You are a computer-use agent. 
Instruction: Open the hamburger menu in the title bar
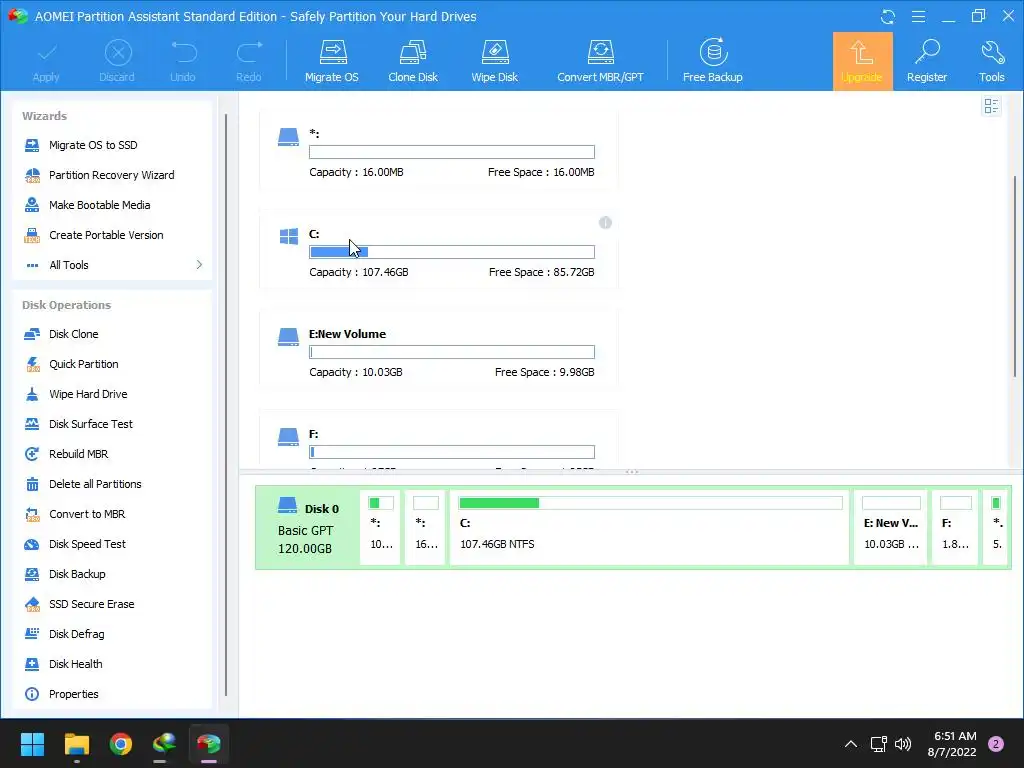click(x=918, y=16)
